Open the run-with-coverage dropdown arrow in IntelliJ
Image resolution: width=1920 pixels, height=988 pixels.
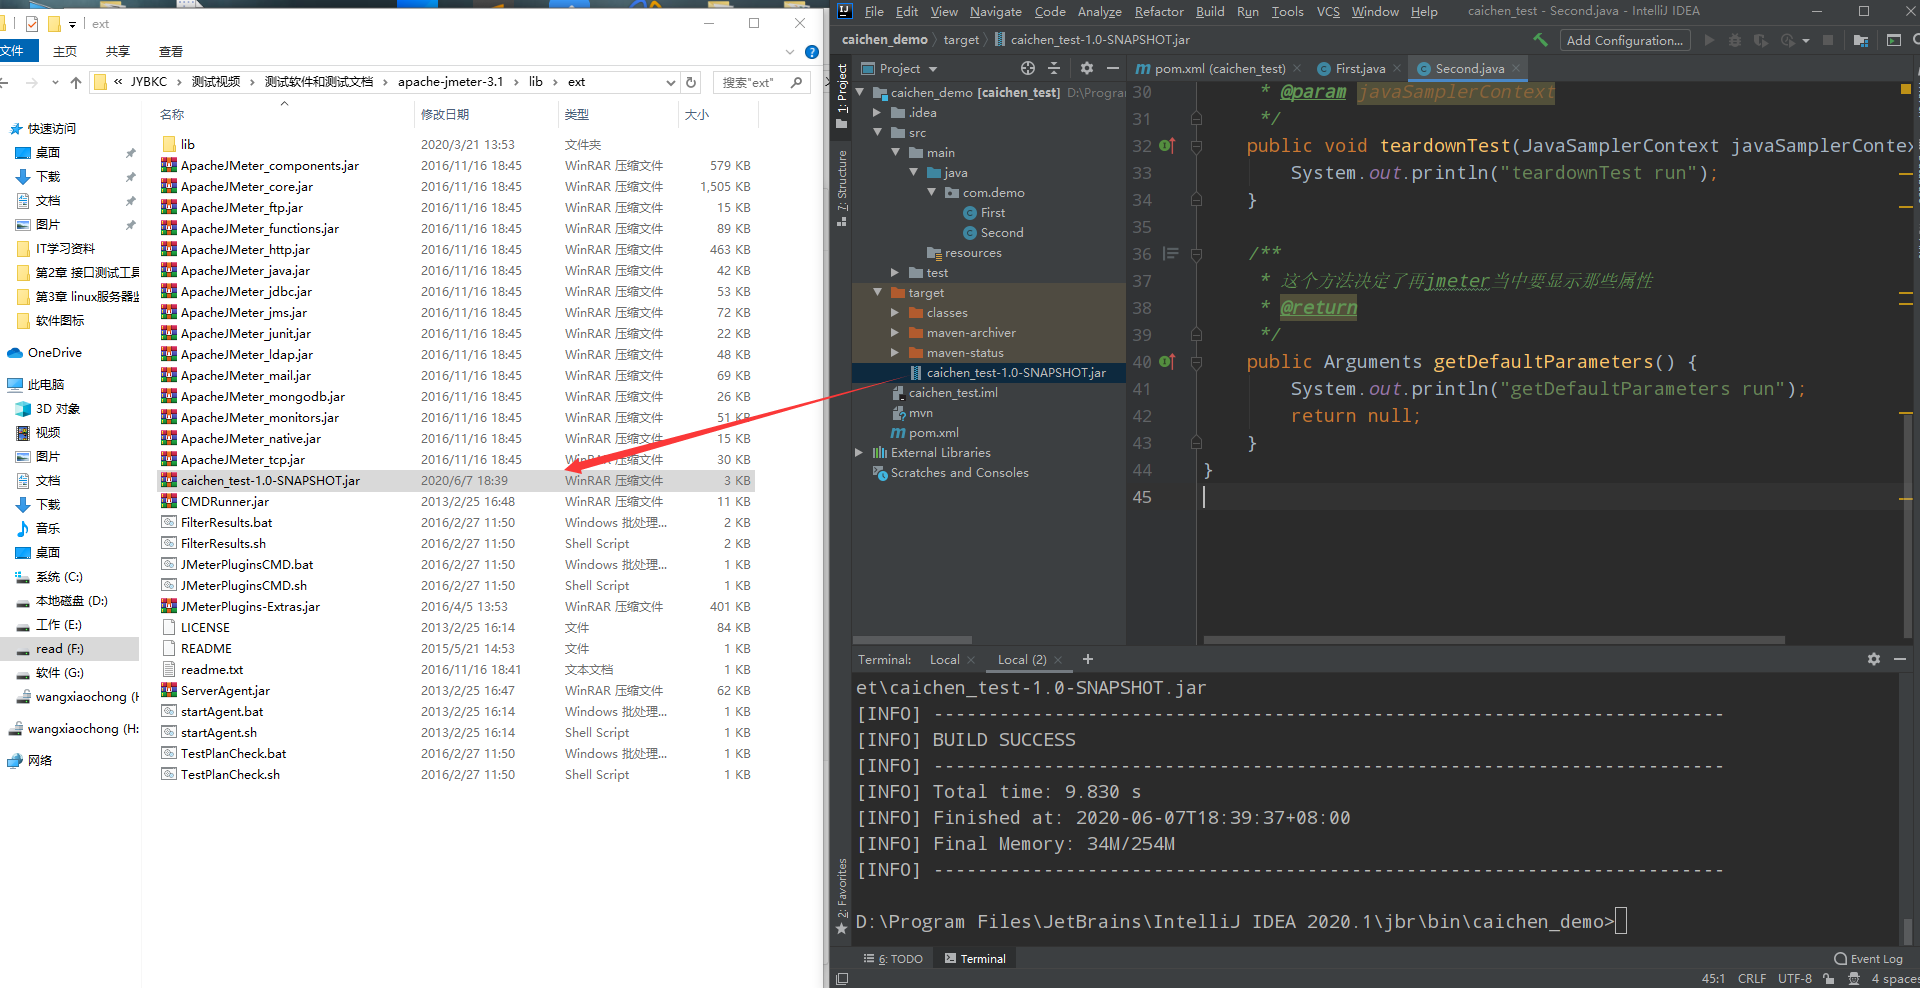[x=1806, y=41]
